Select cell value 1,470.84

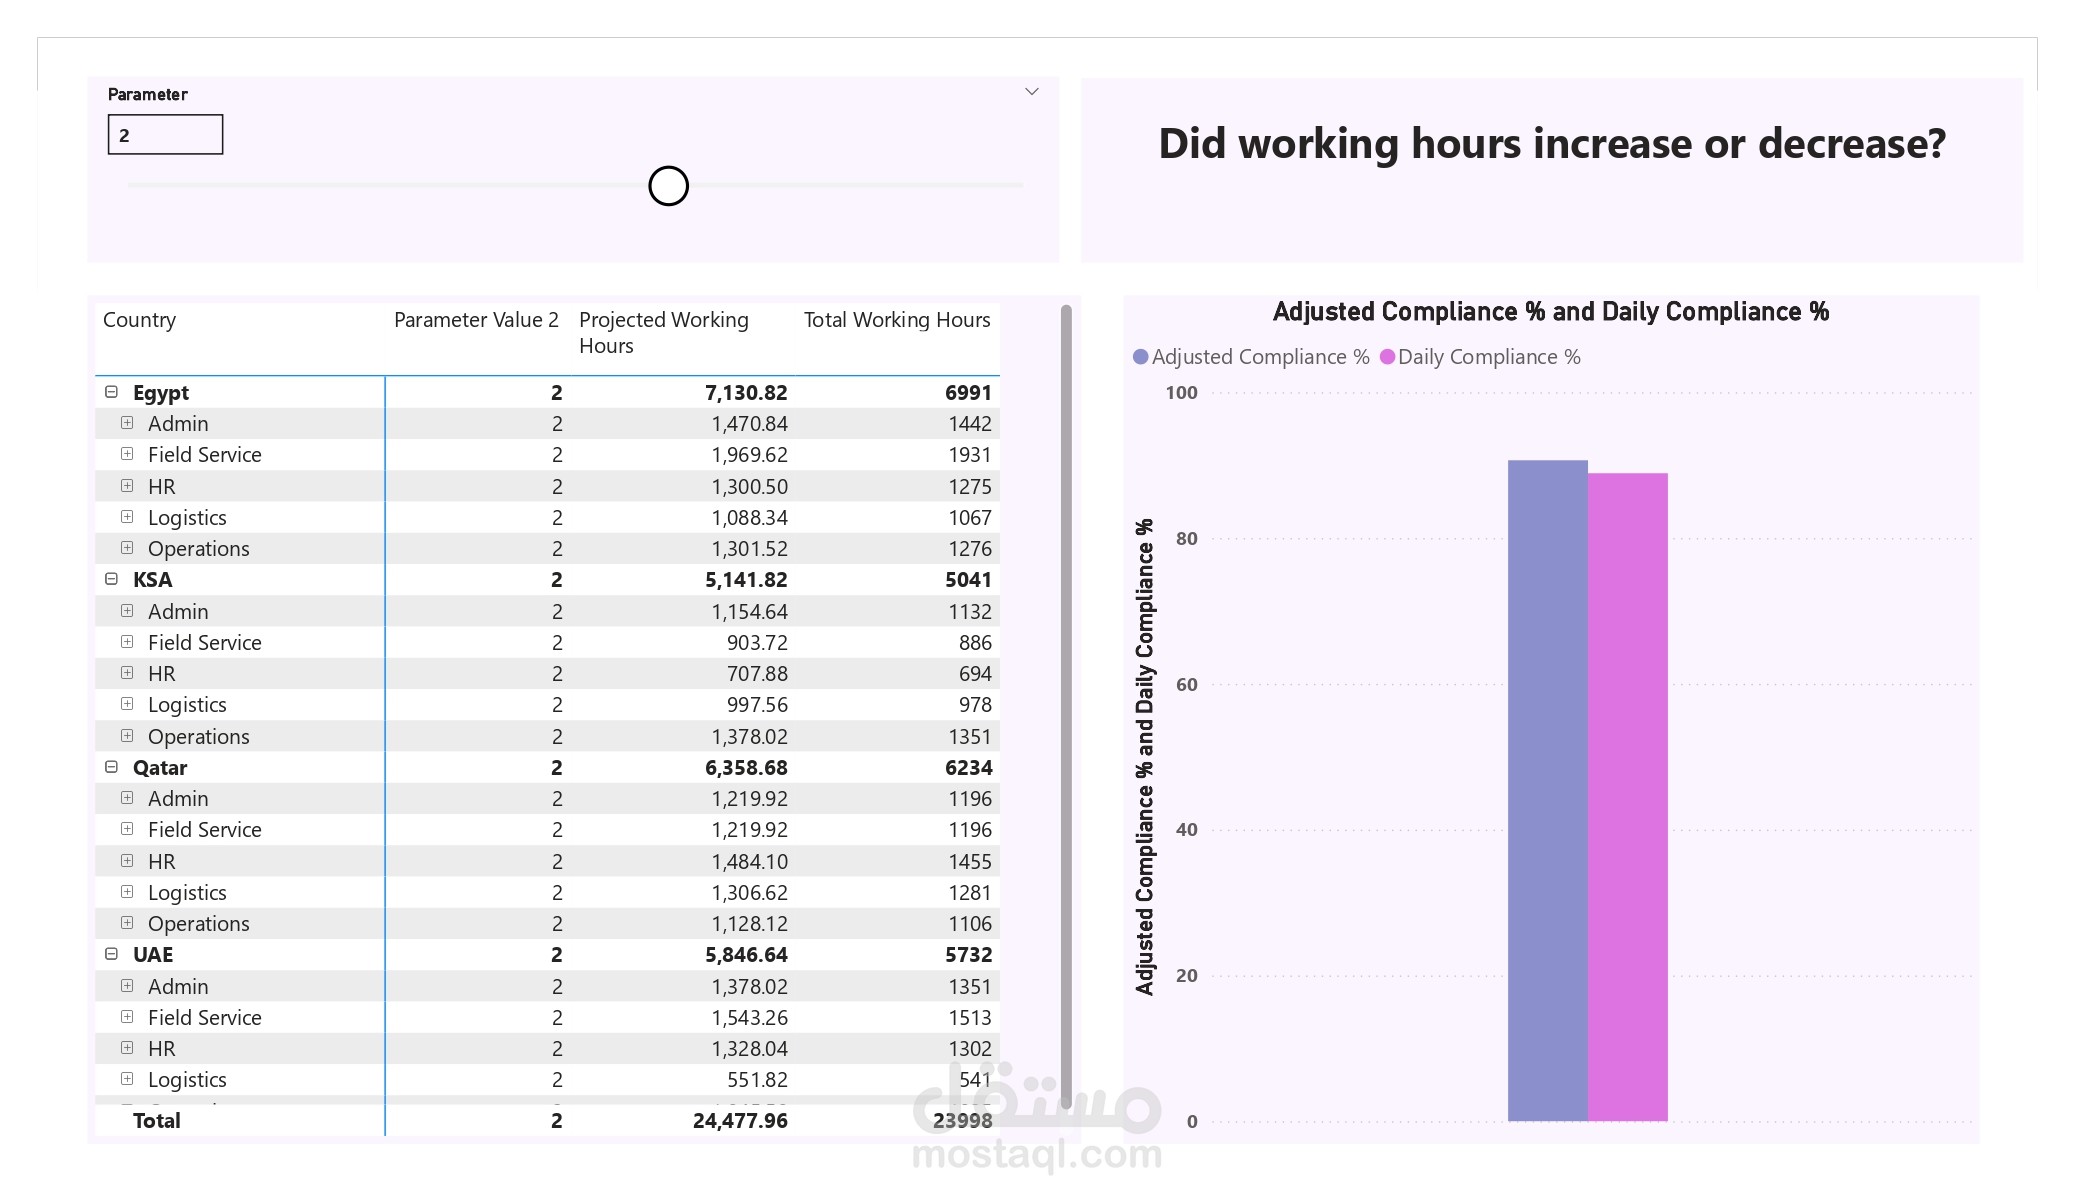coord(750,424)
